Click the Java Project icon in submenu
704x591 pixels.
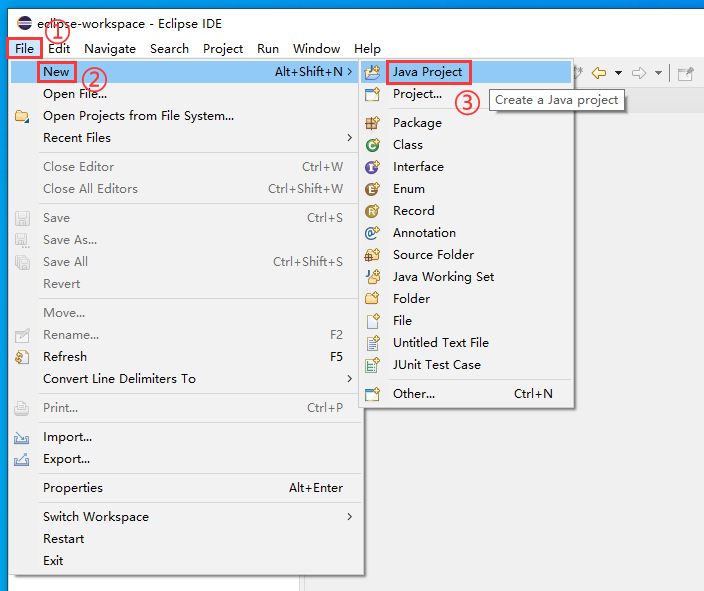[373, 72]
